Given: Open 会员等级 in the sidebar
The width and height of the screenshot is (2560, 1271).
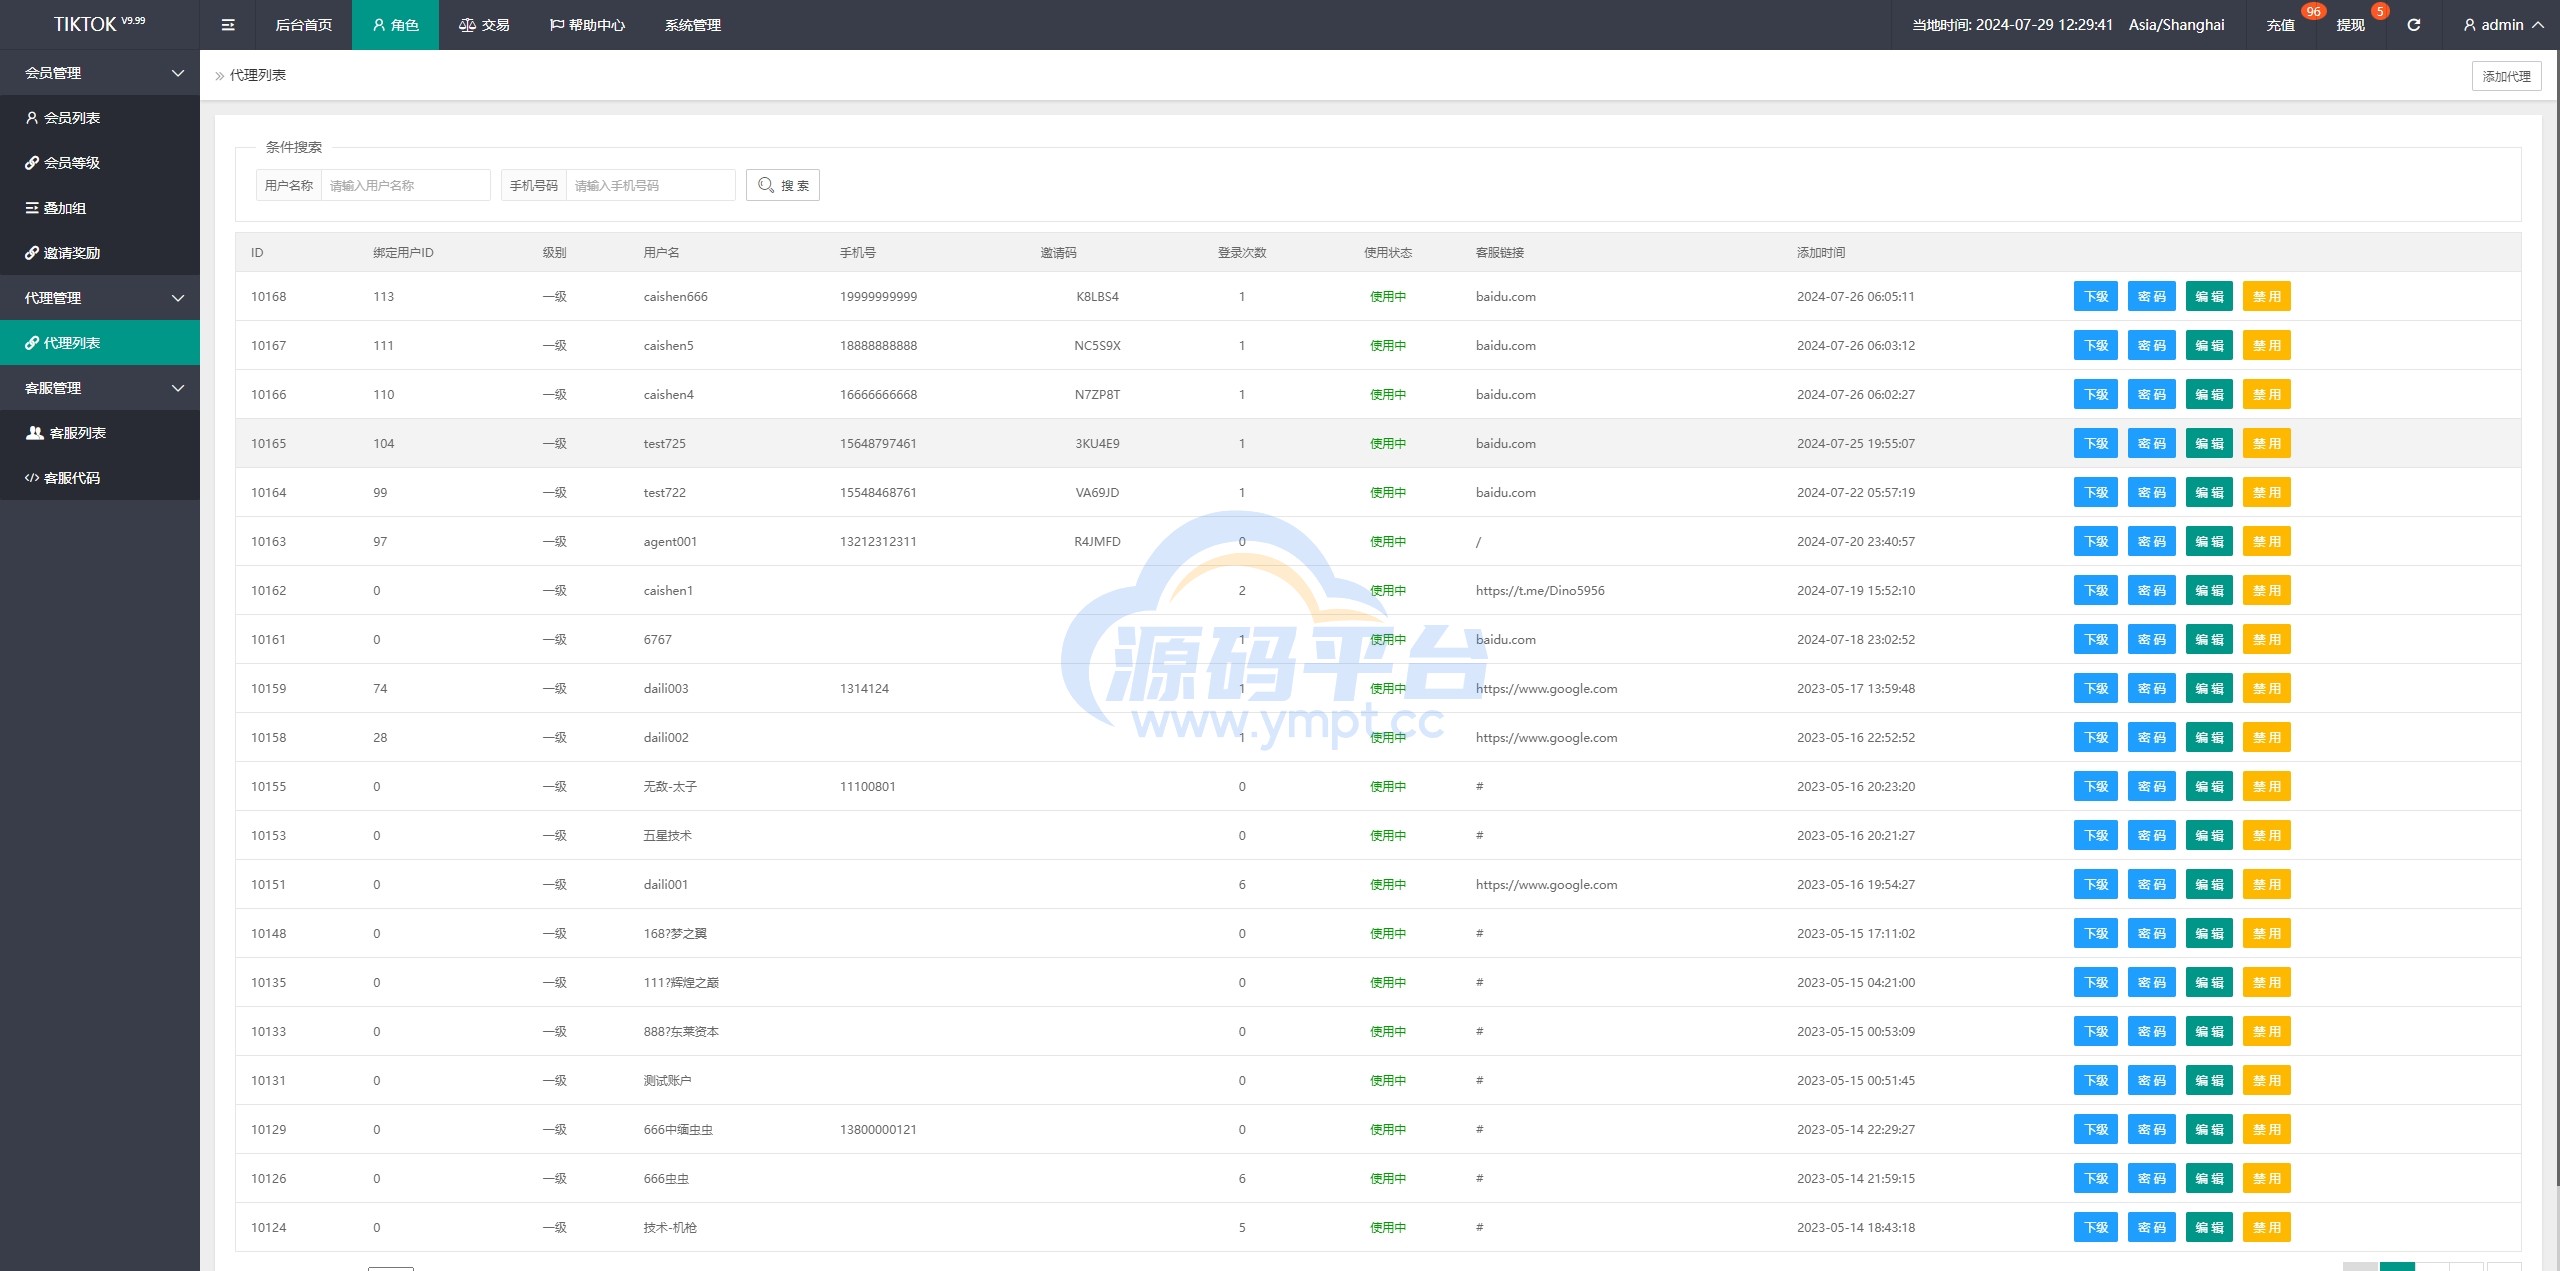Looking at the screenshot, I should [x=100, y=163].
